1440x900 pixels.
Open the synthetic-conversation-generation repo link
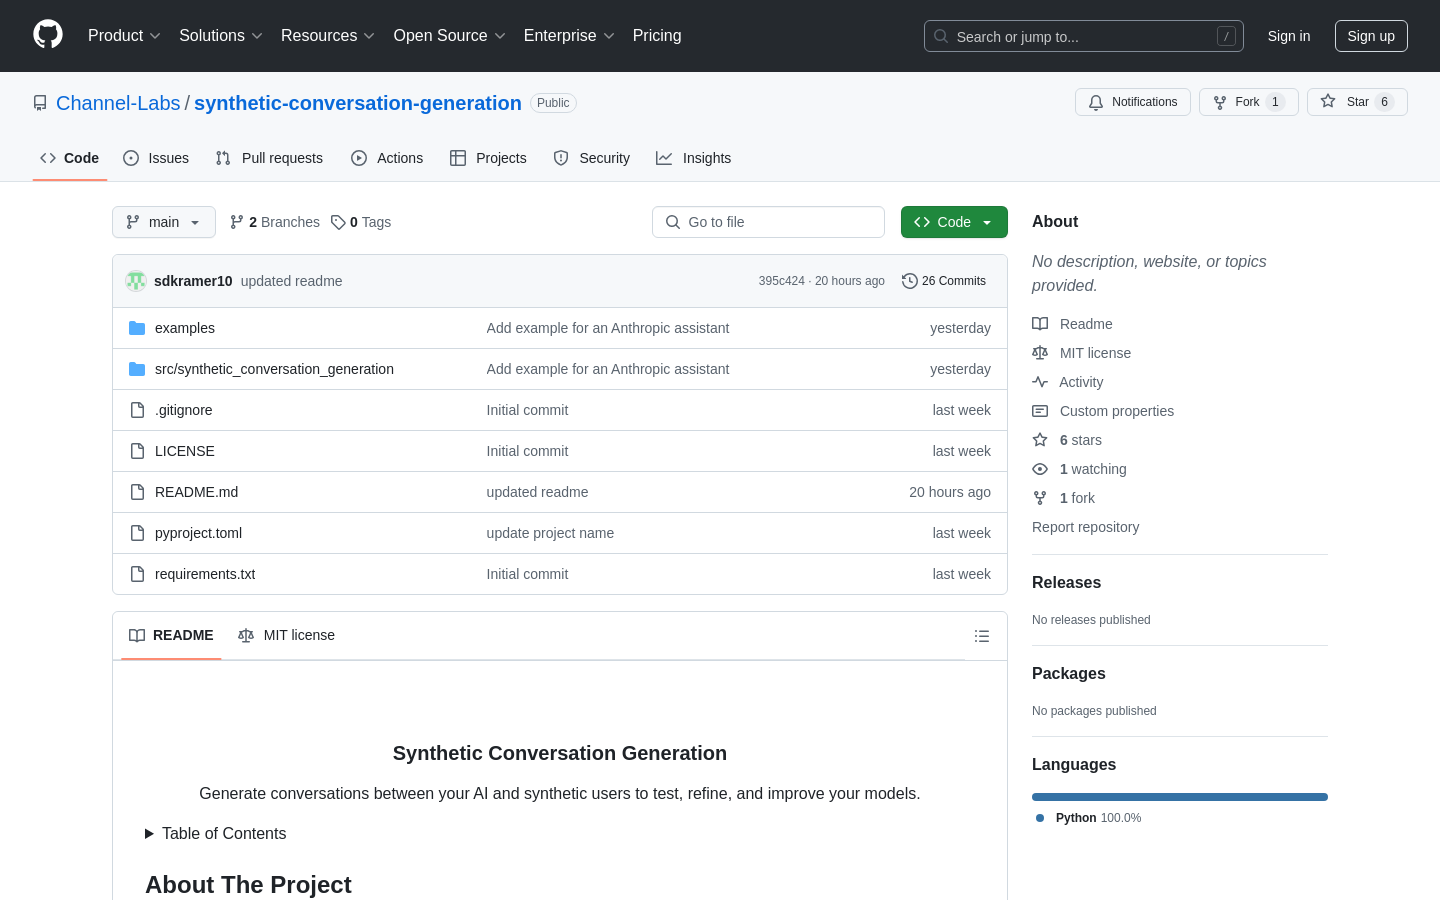point(358,103)
